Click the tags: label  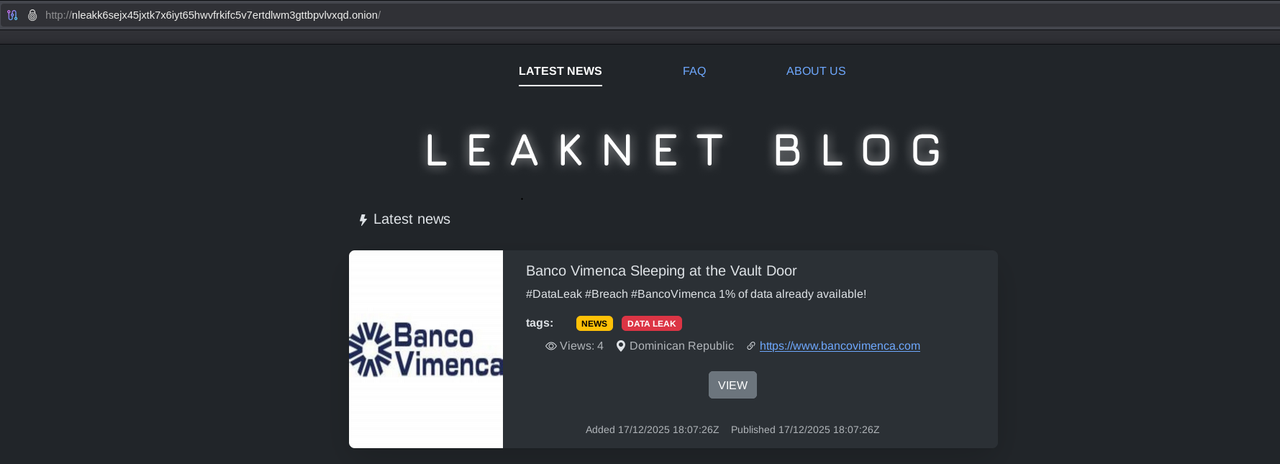coord(540,323)
